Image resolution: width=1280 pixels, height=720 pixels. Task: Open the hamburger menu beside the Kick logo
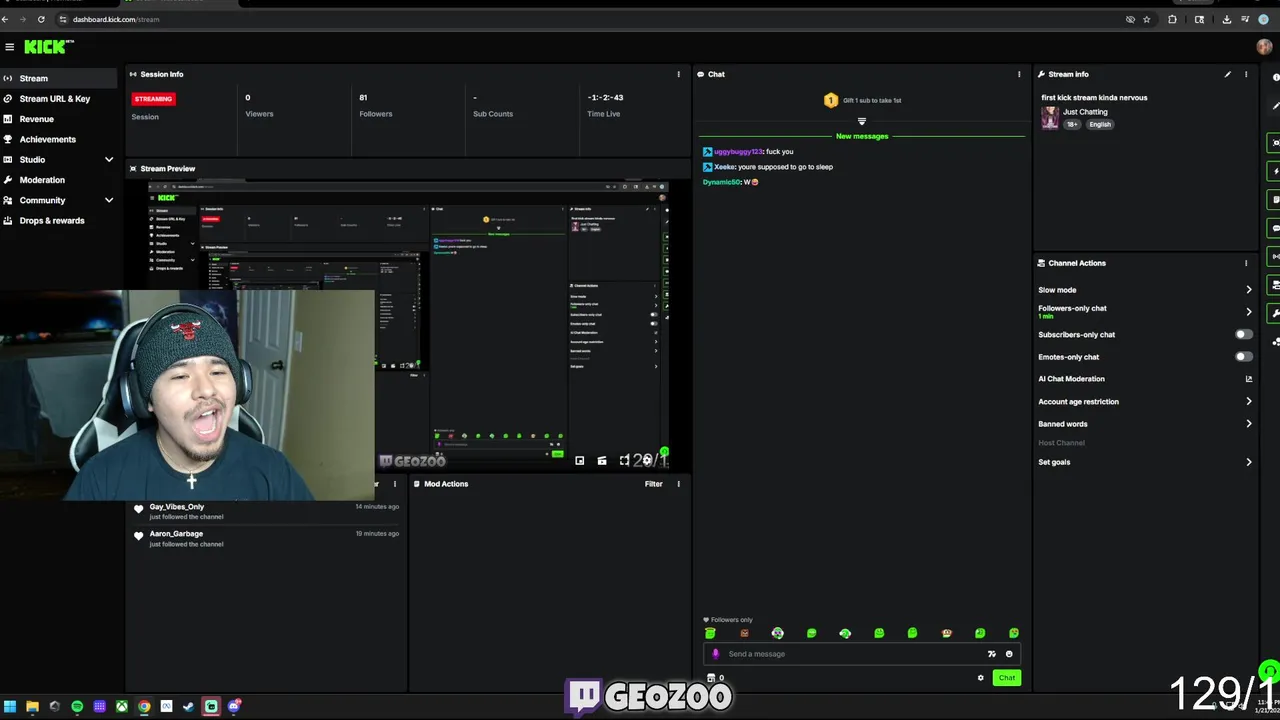(9, 47)
